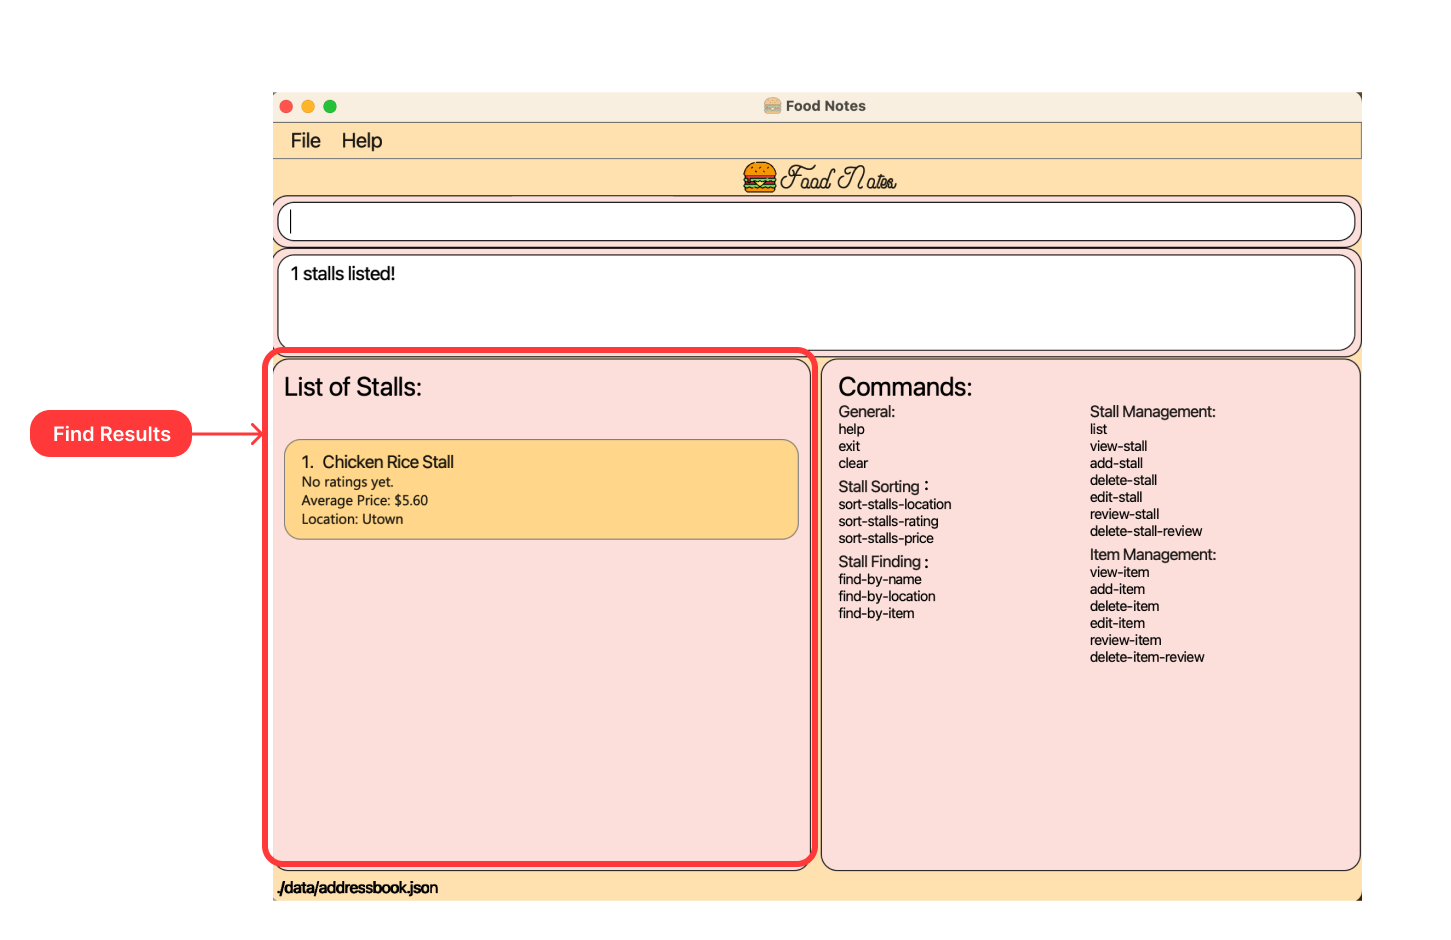
Task: Click 'edit-stall' command text
Action: click(1116, 498)
